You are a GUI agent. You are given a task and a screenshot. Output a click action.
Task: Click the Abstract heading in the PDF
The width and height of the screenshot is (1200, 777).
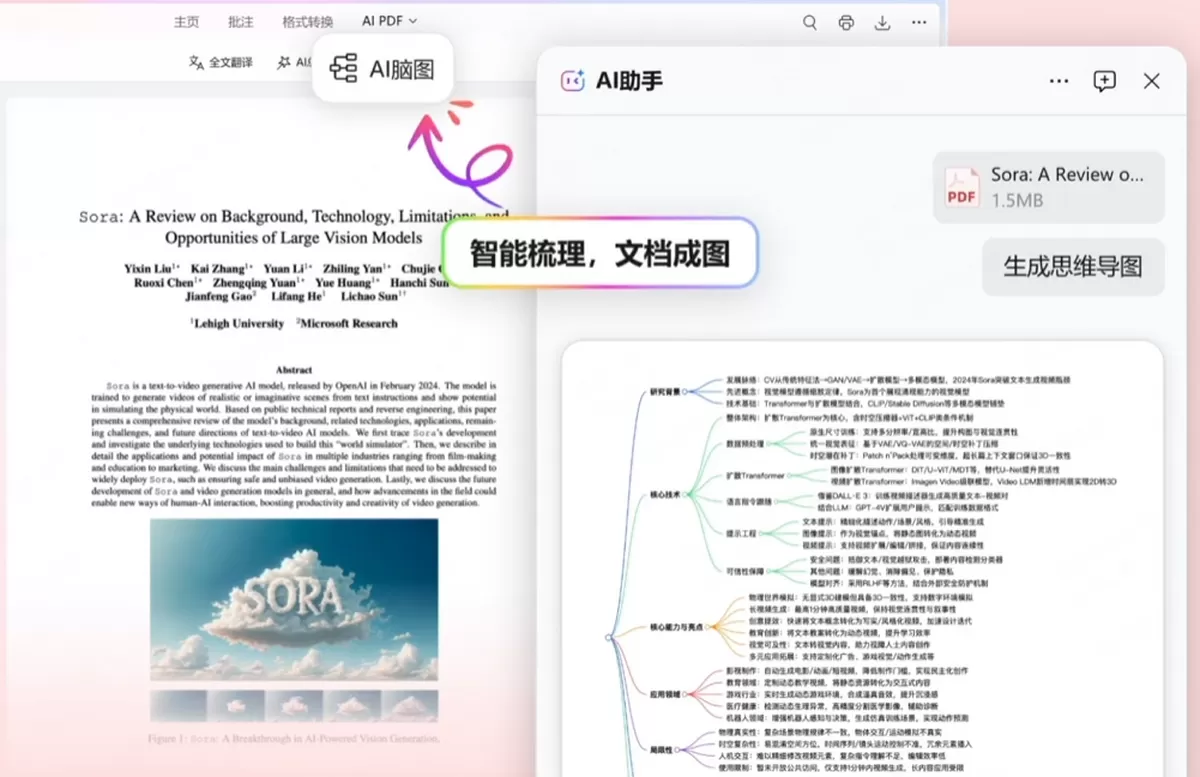294,369
